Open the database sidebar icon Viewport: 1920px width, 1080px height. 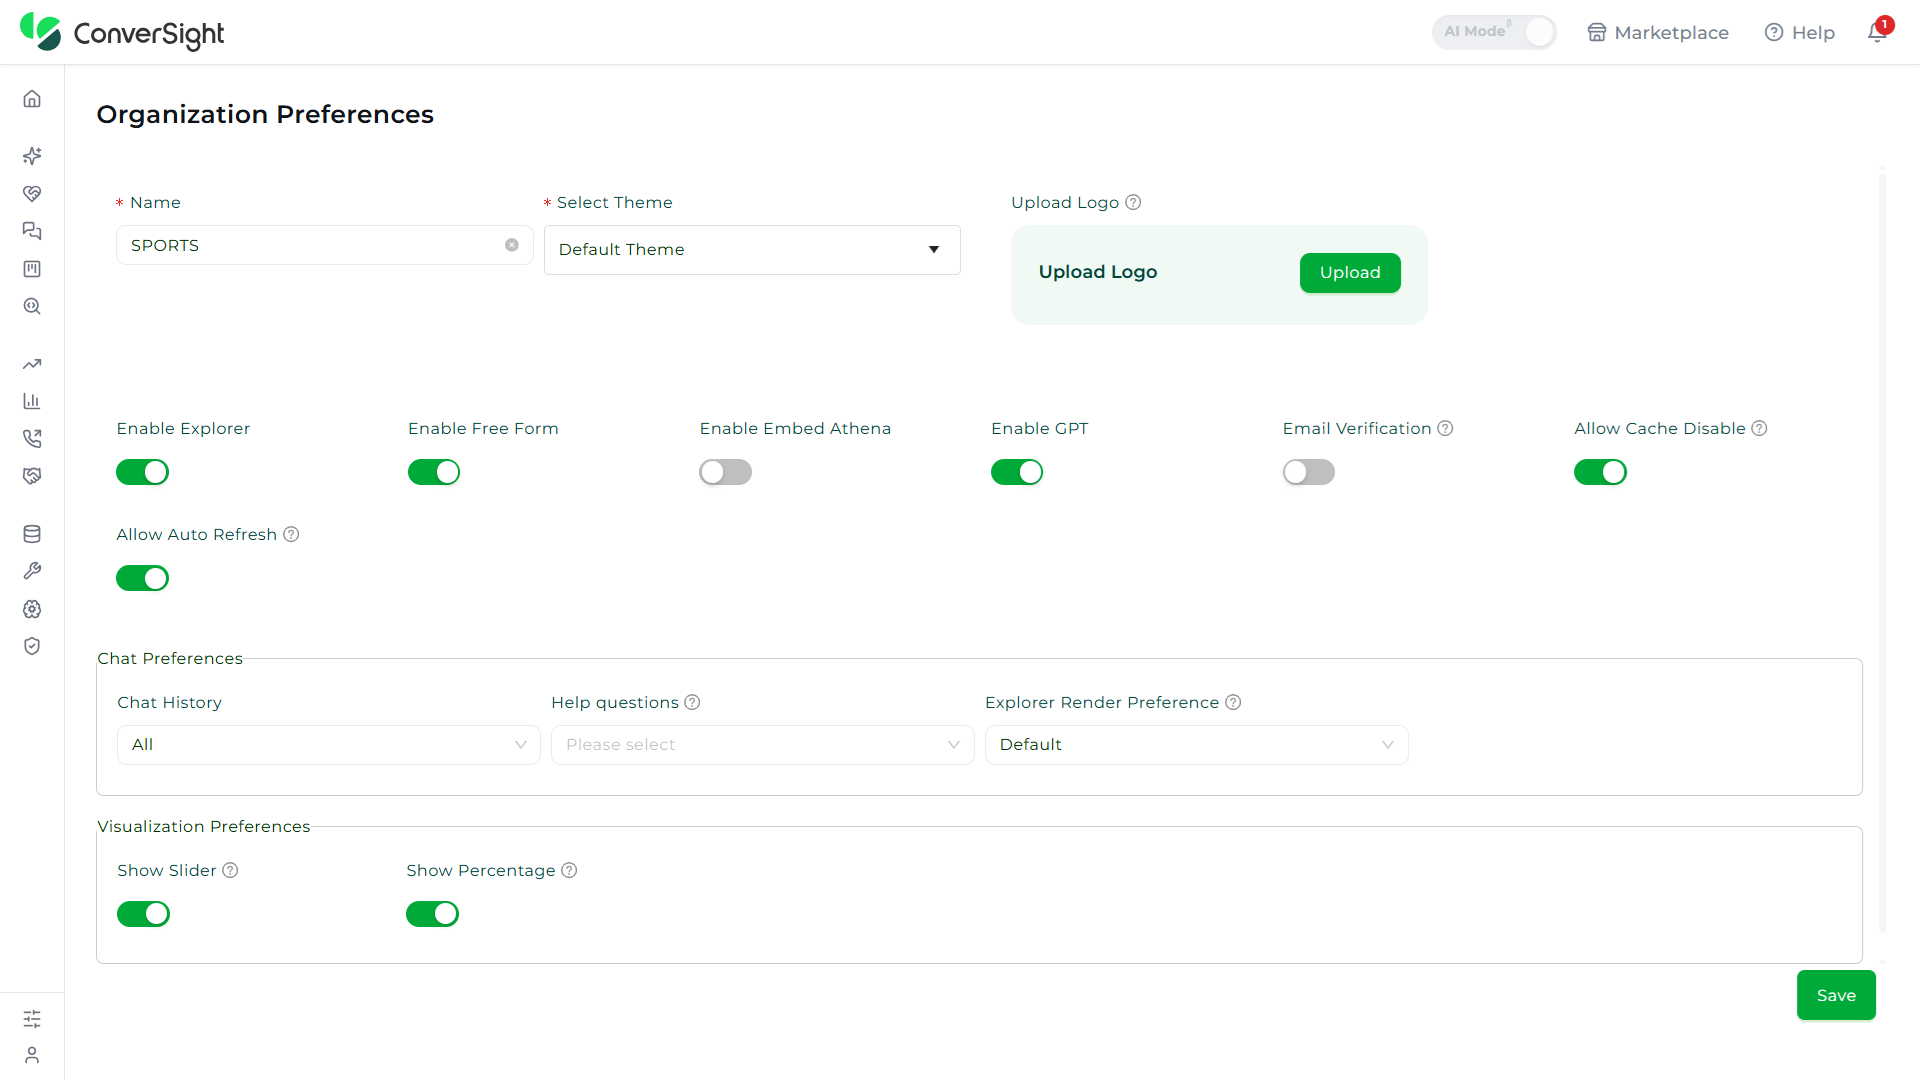point(32,534)
